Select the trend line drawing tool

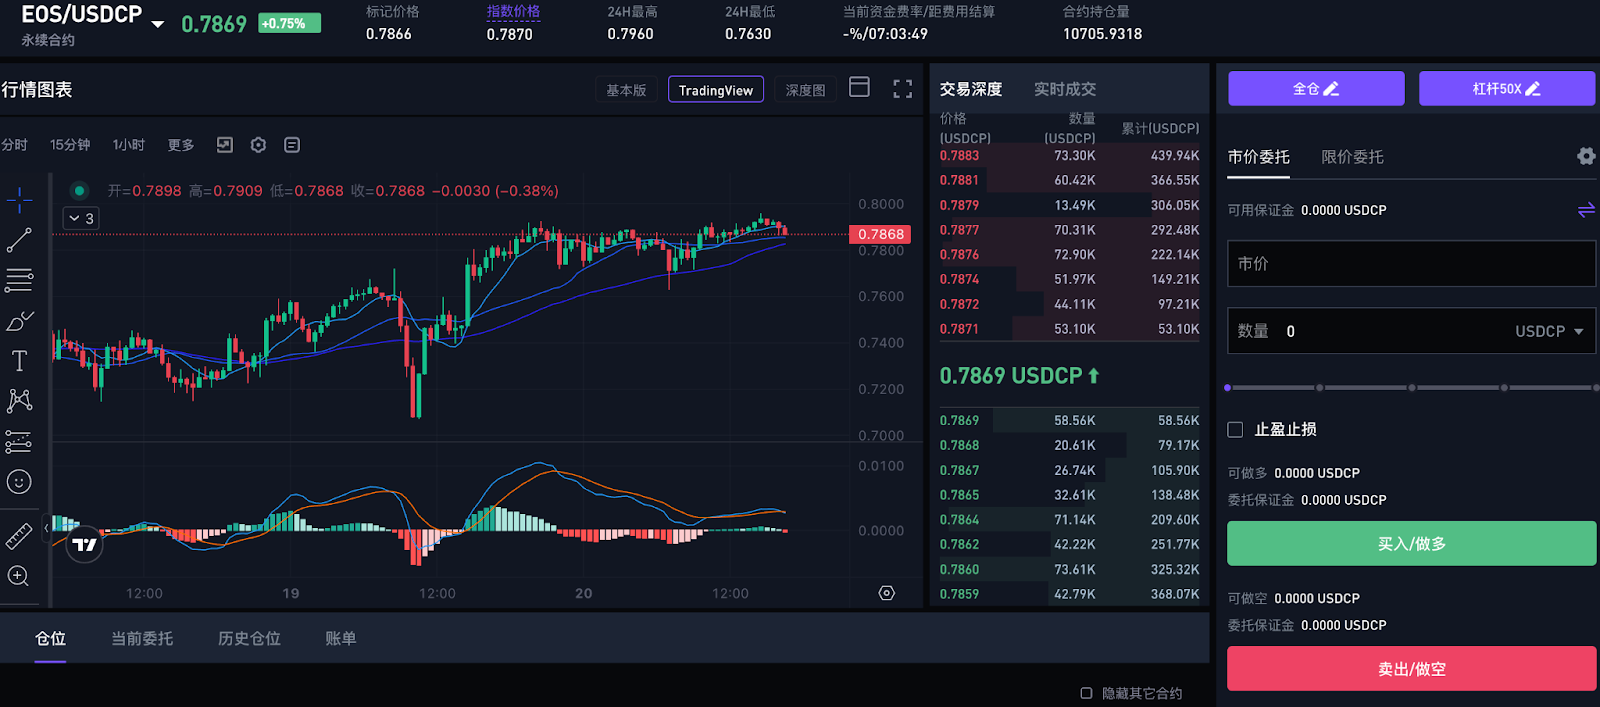(19, 240)
